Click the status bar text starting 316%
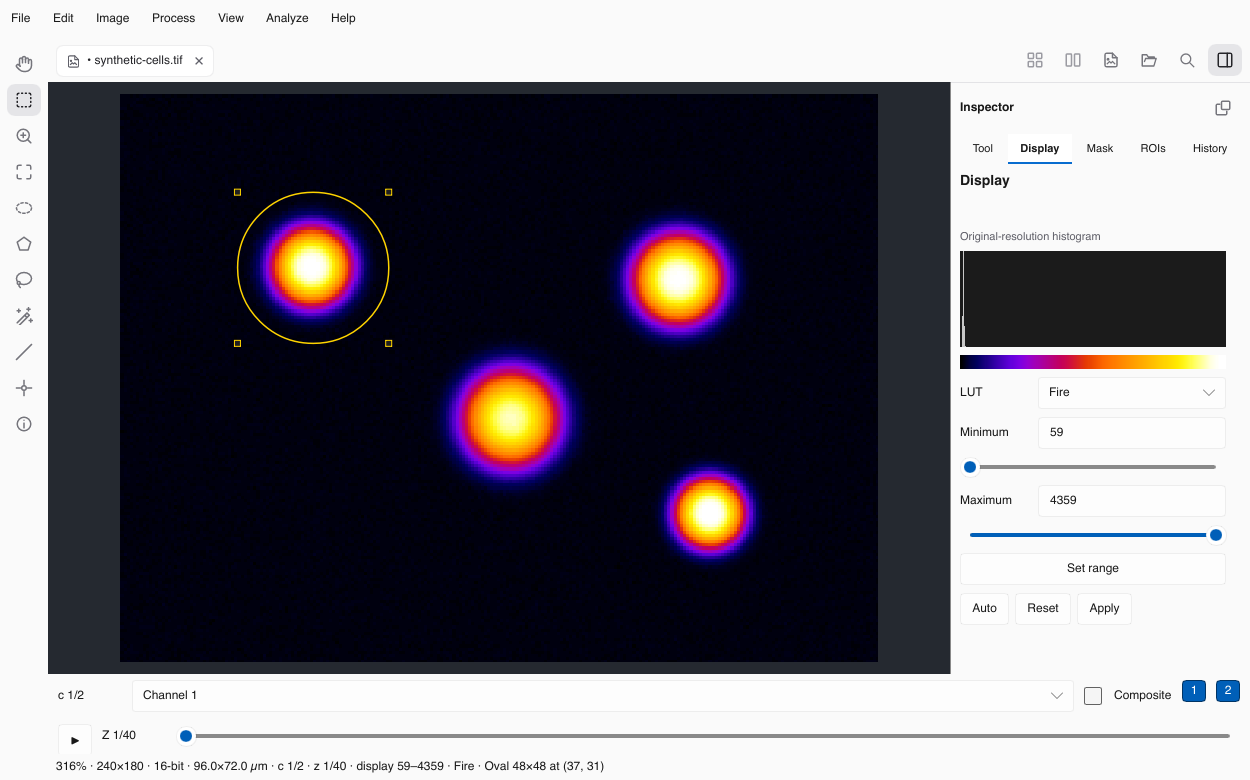 click(x=330, y=766)
